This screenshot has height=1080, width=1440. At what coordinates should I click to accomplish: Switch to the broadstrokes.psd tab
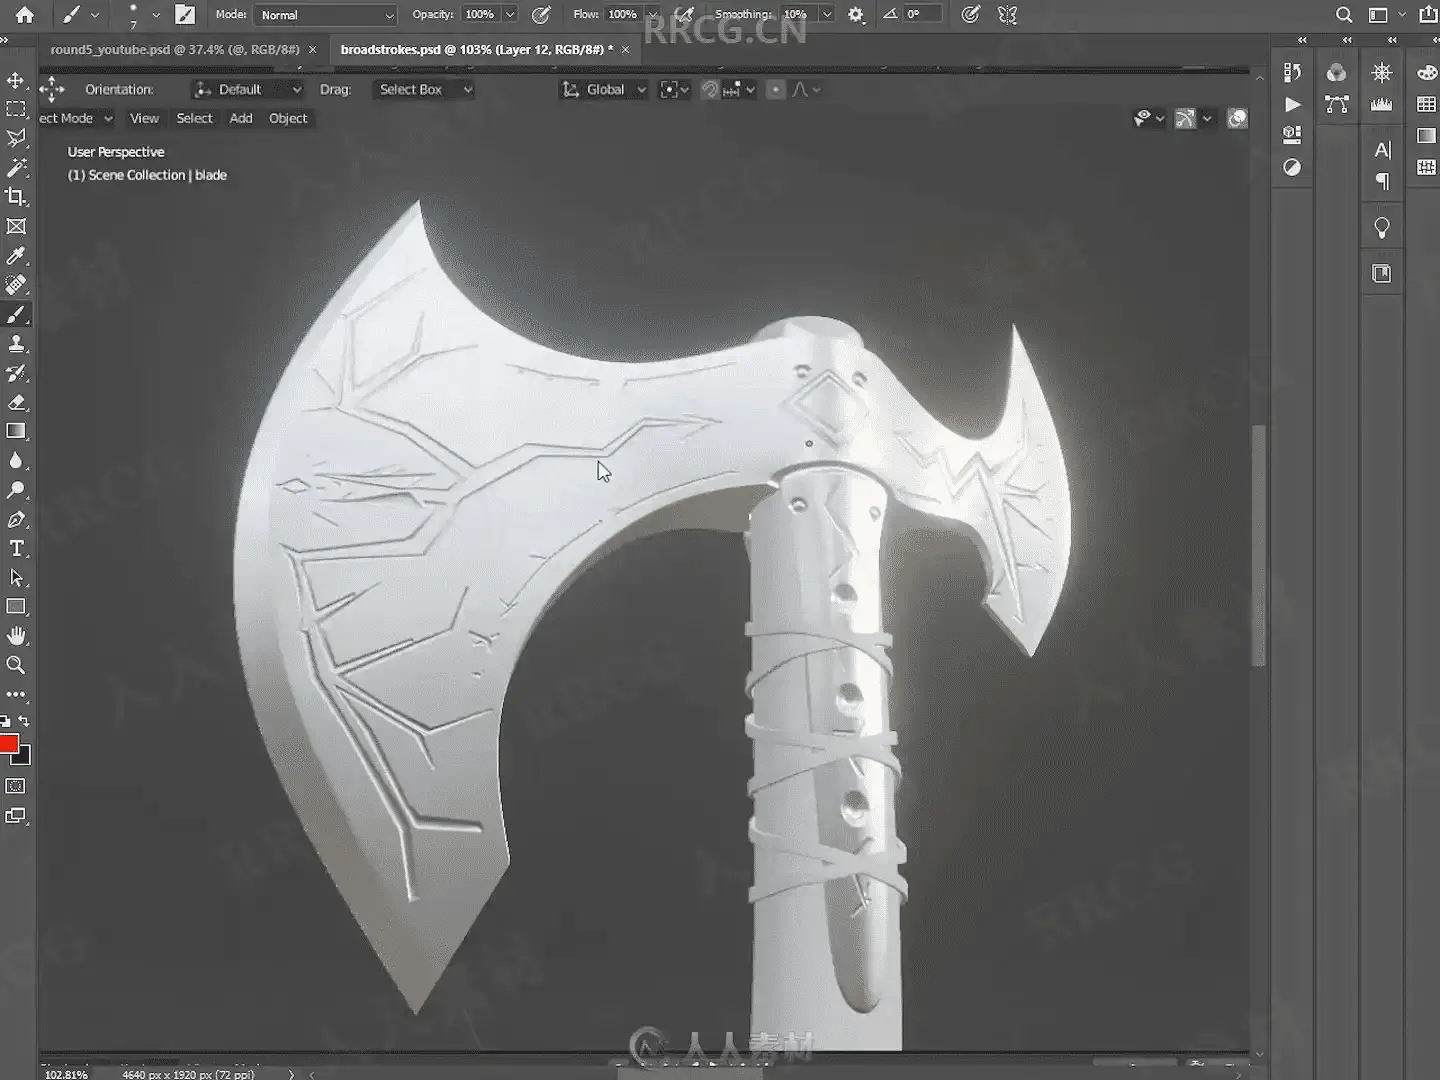coord(477,49)
